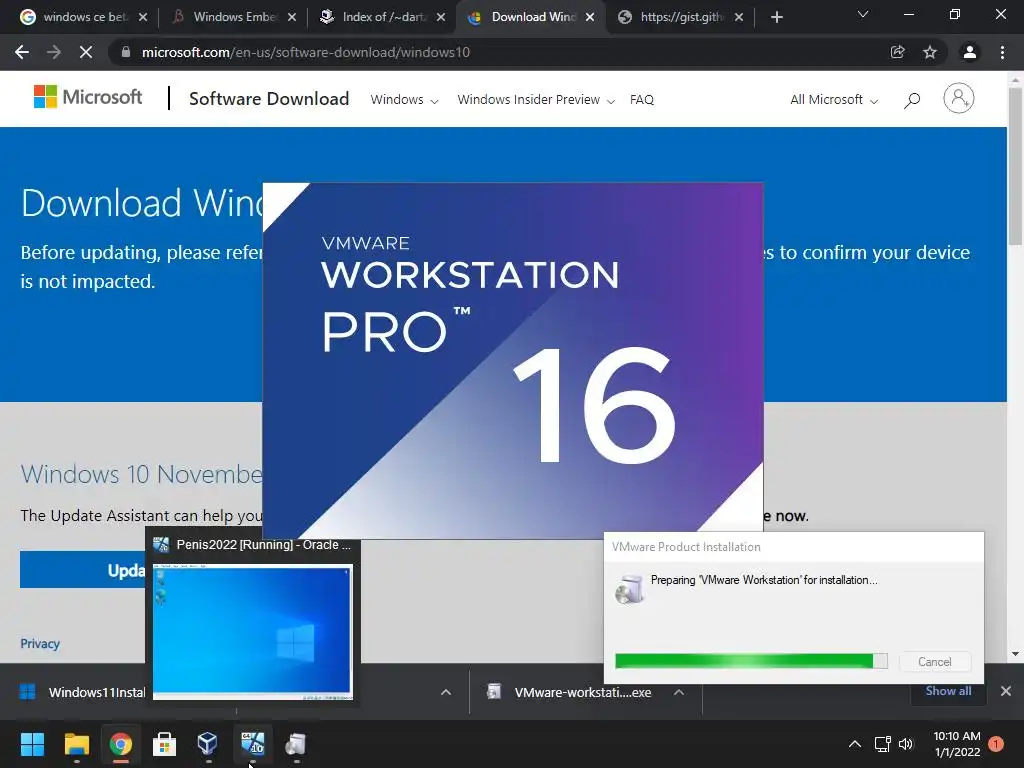Click the Privacy link
1024x768 pixels.
click(40, 644)
